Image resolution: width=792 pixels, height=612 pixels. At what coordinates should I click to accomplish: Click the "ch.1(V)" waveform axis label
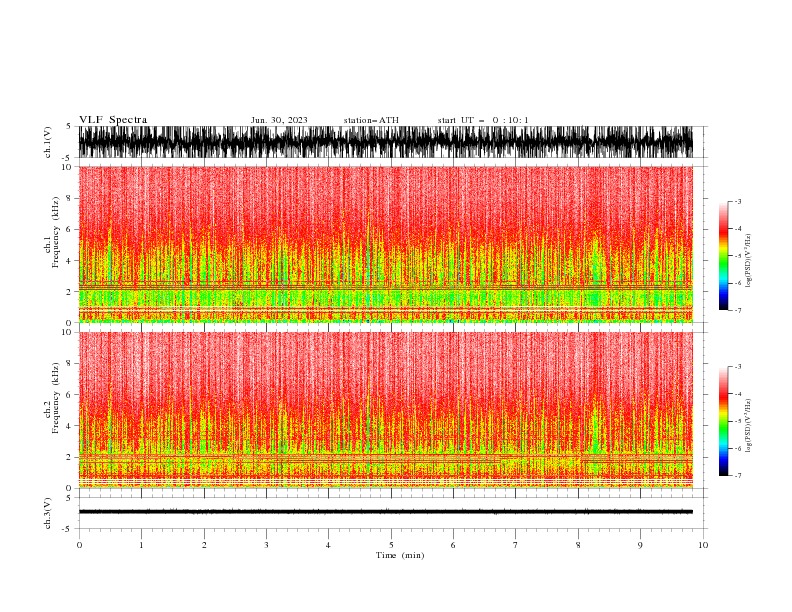point(48,142)
